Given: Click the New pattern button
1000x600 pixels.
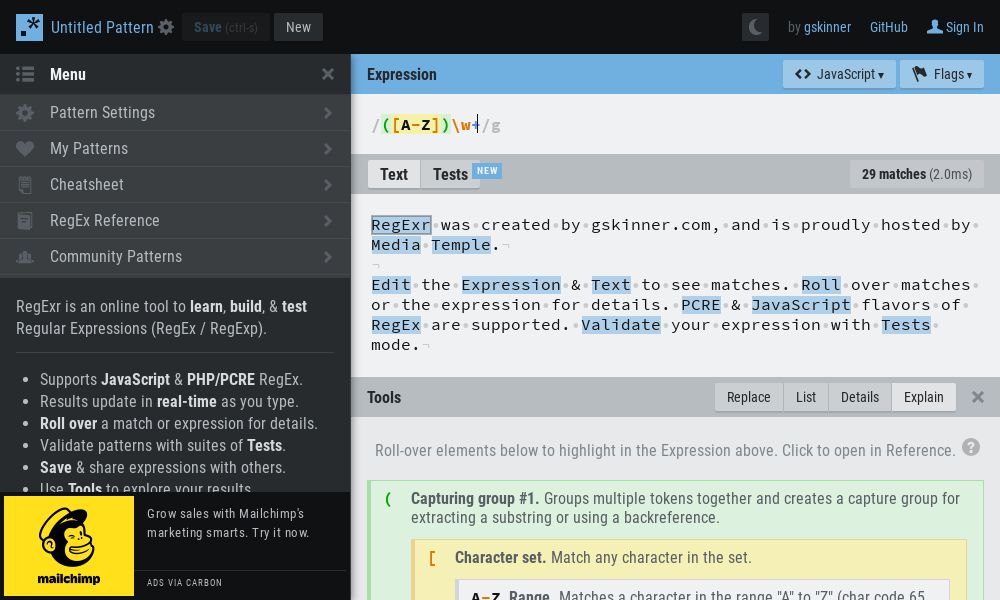Looking at the screenshot, I should click(298, 27).
